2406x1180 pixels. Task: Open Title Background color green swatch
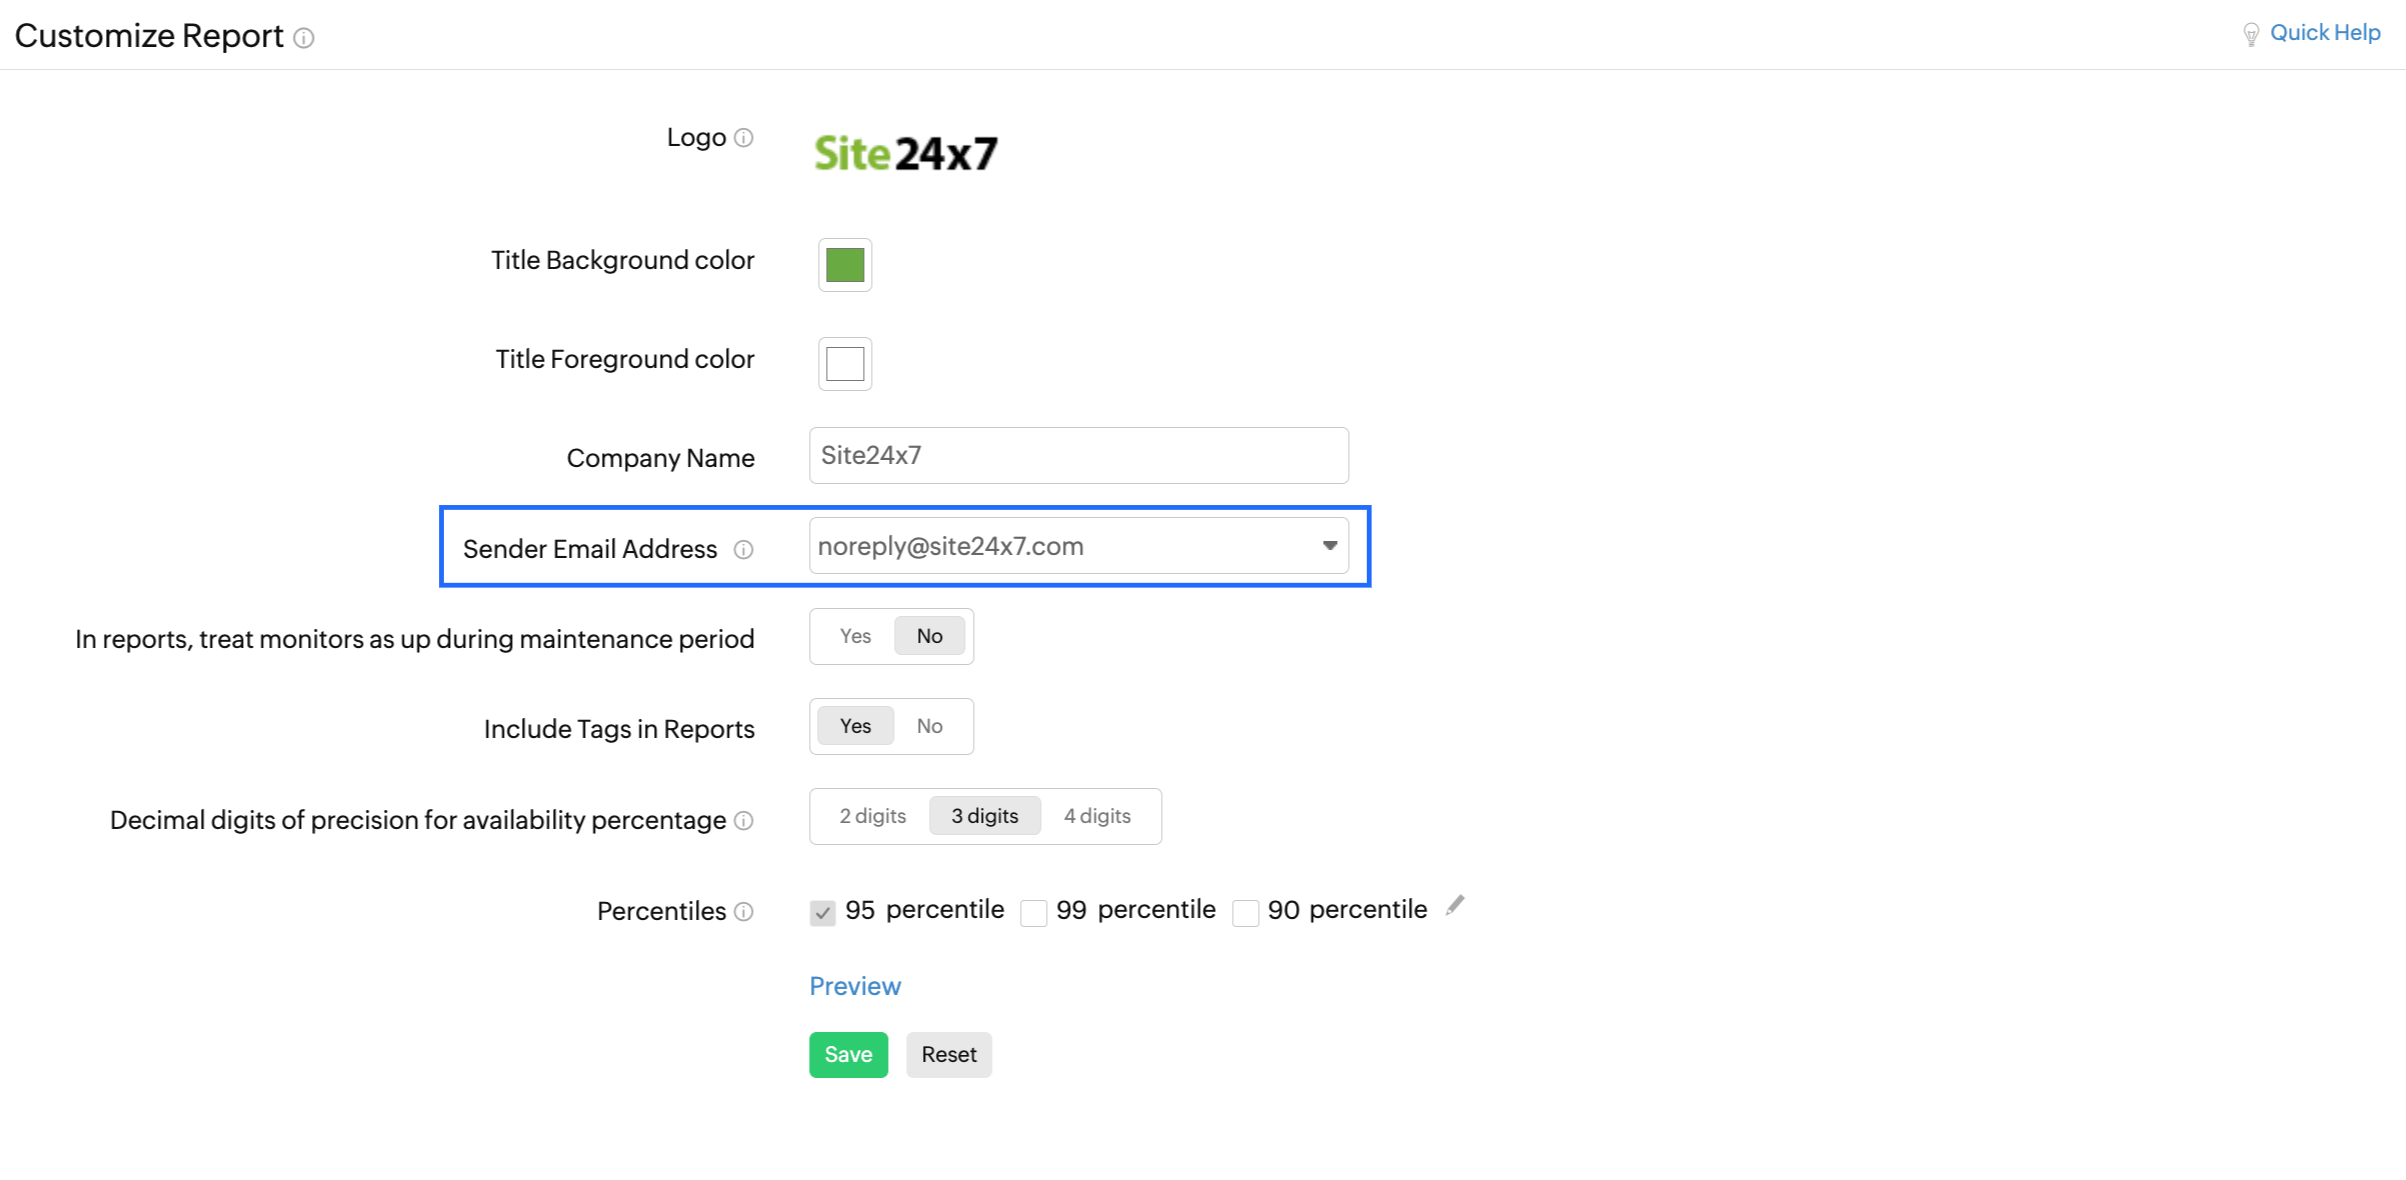point(845,265)
